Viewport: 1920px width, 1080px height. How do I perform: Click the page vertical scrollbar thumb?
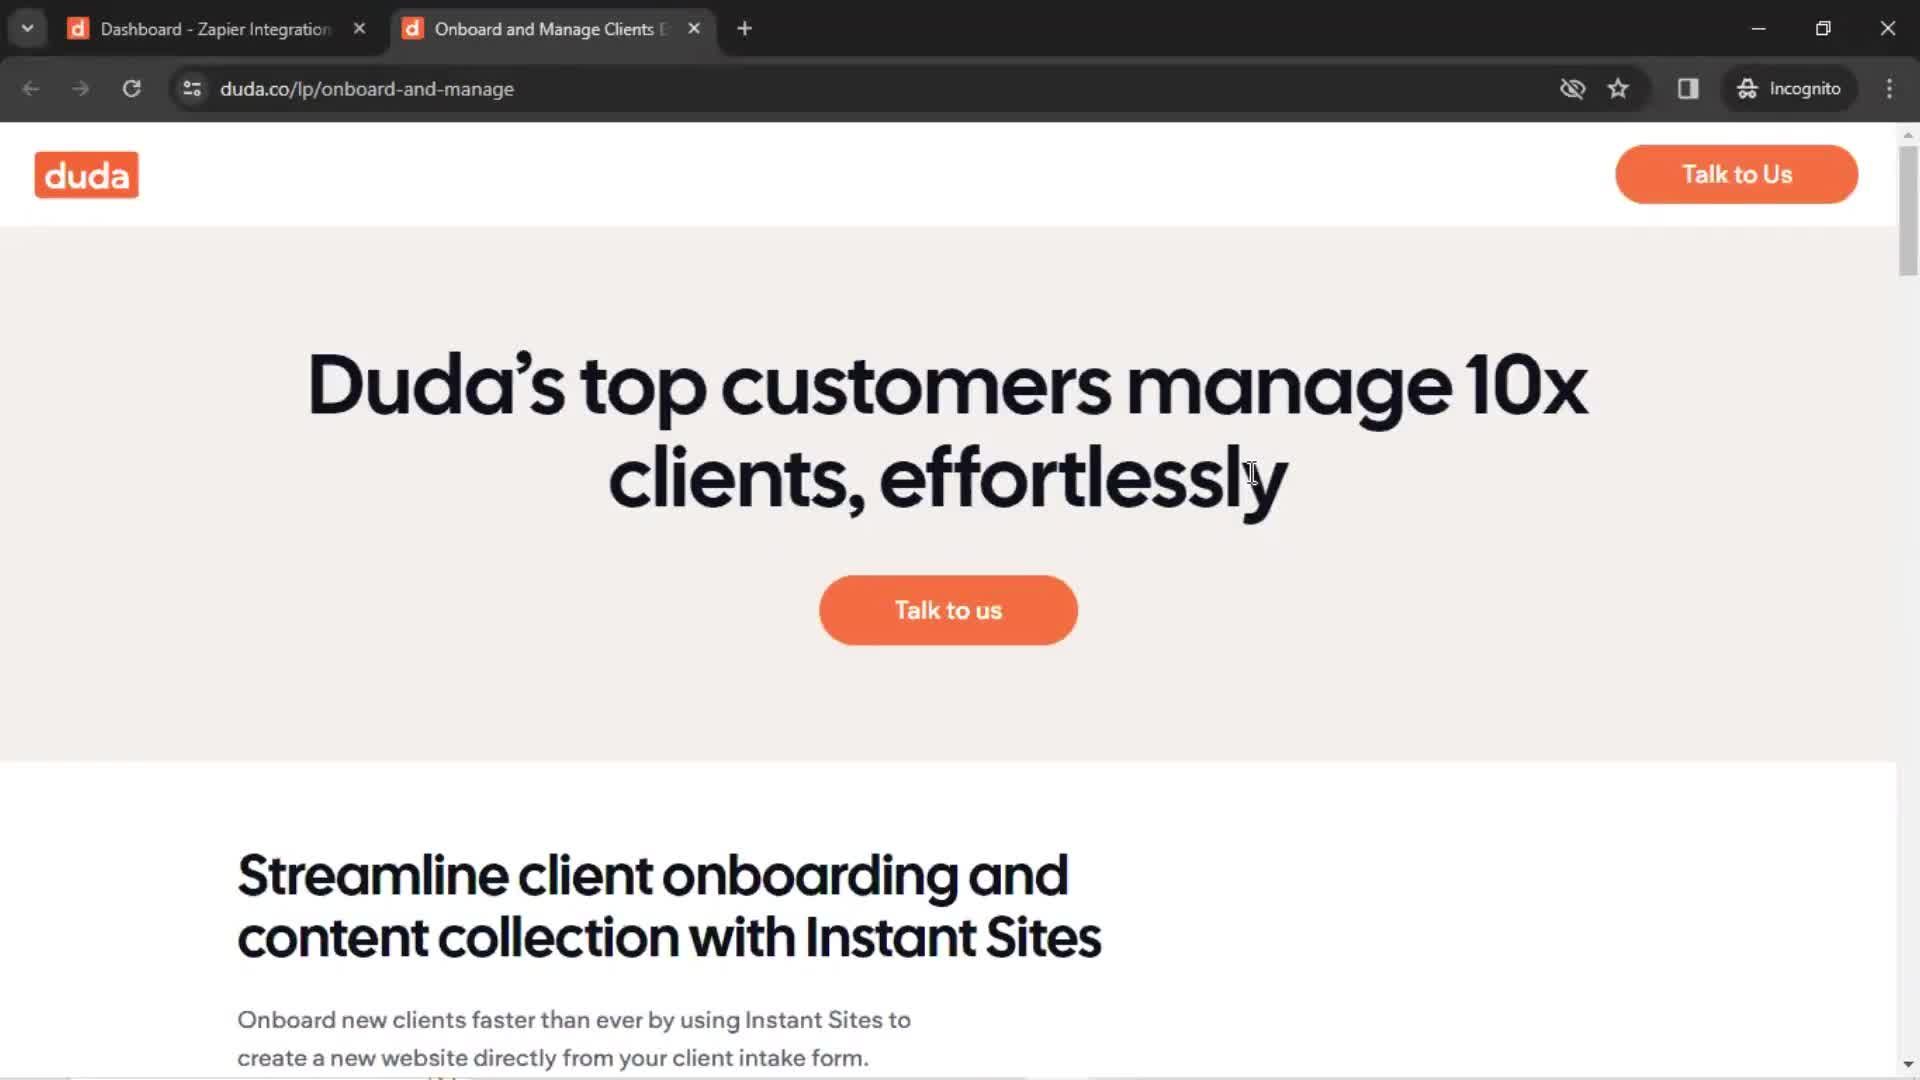(1908, 210)
